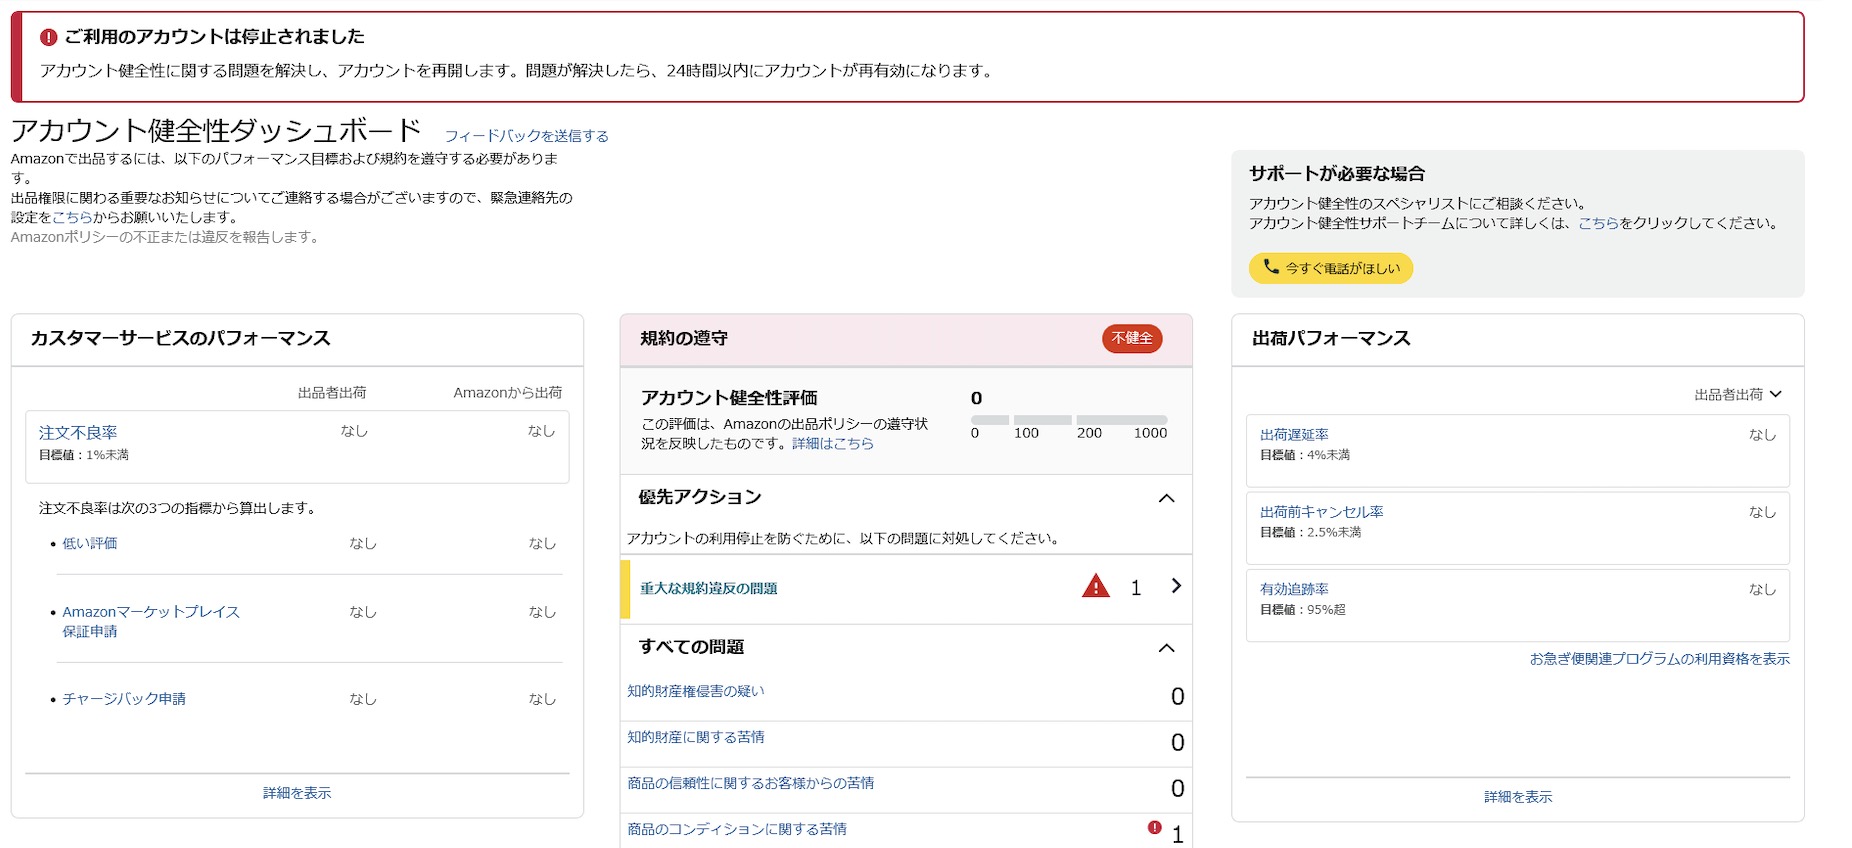Click お急ぎ便関連プログラムの利用資格を表示 link
Viewport: 1852px width, 848px height.
coord(1660,659)
